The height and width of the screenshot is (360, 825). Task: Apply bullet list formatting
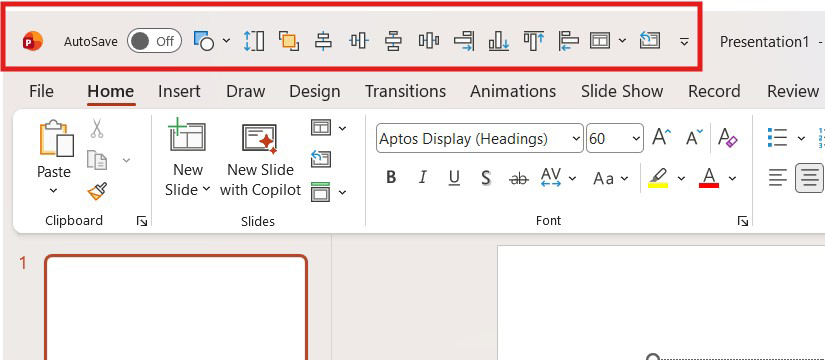pyautogui.click(x=778, y=138)
